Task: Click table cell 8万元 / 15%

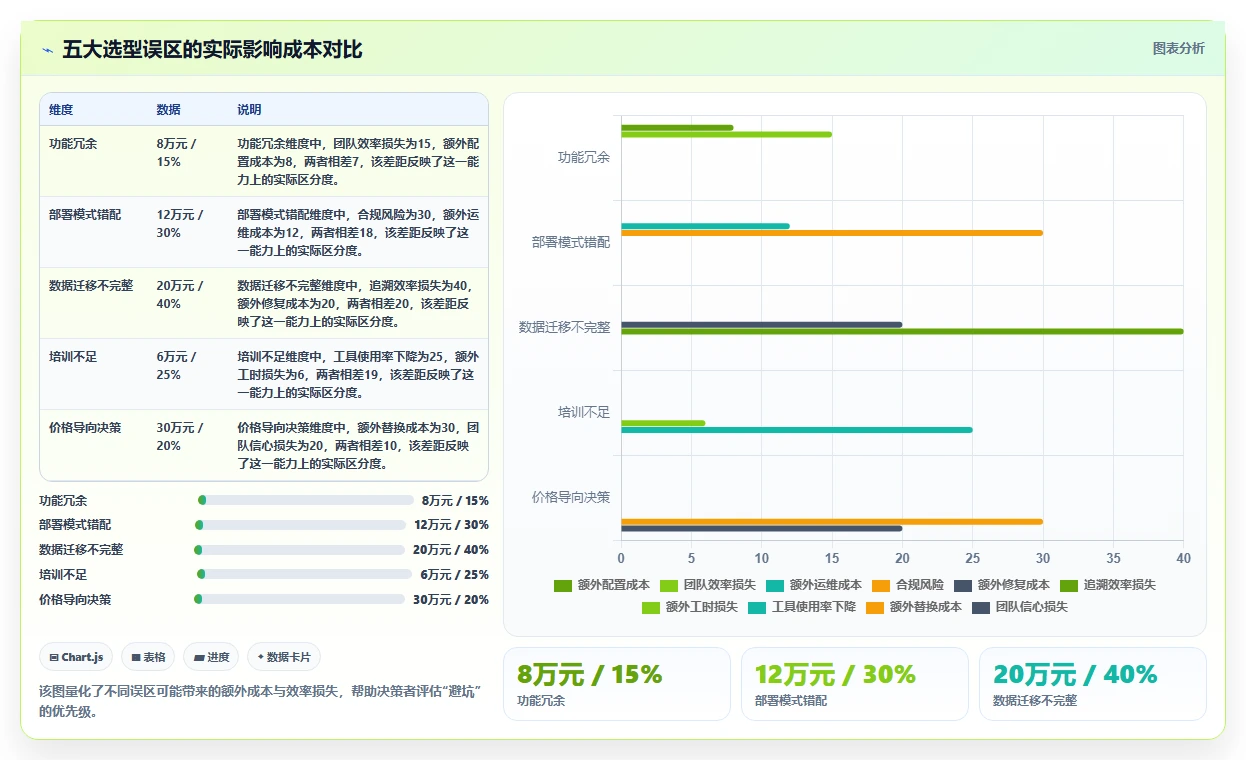Action: click(177, 152)
